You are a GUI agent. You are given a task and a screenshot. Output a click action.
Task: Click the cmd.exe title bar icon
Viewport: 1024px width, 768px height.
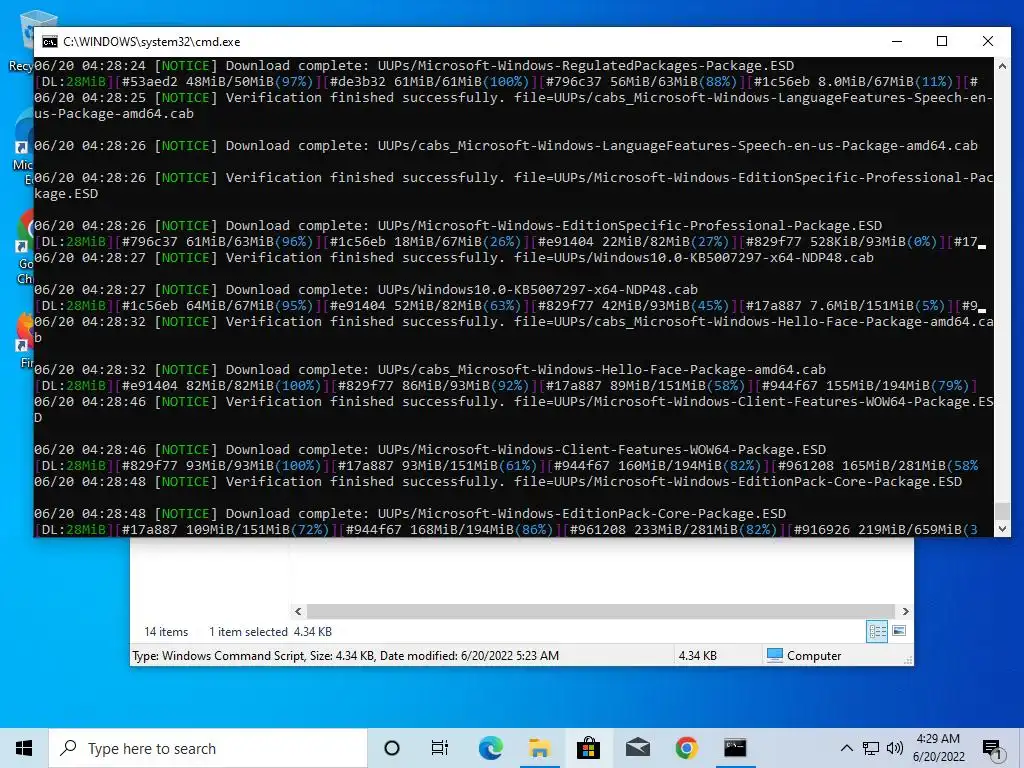[x=50, y=42]
